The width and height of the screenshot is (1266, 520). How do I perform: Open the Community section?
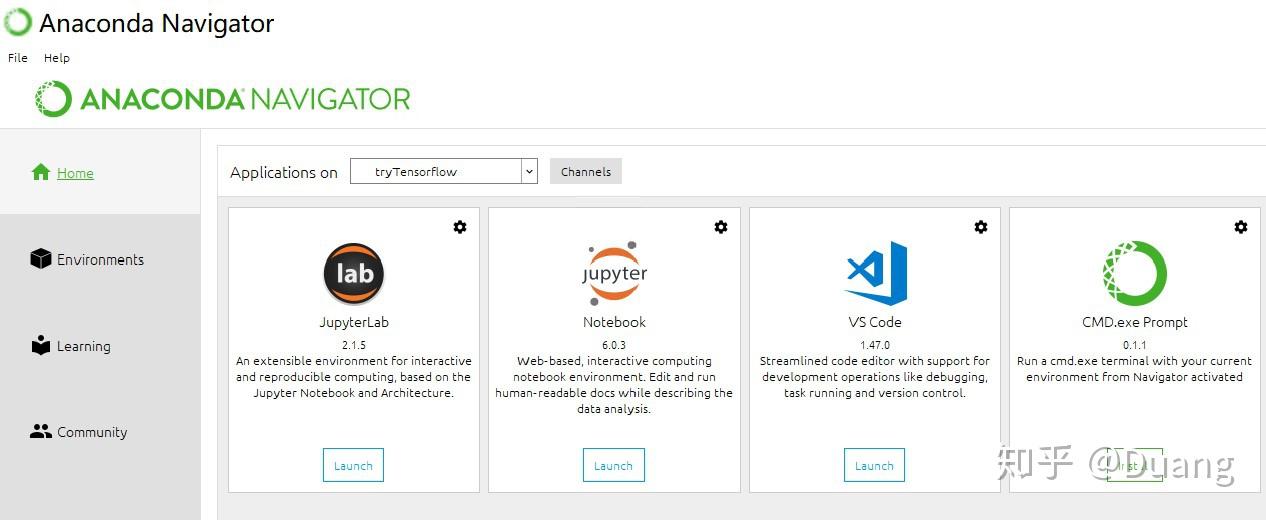click(91, 433)
